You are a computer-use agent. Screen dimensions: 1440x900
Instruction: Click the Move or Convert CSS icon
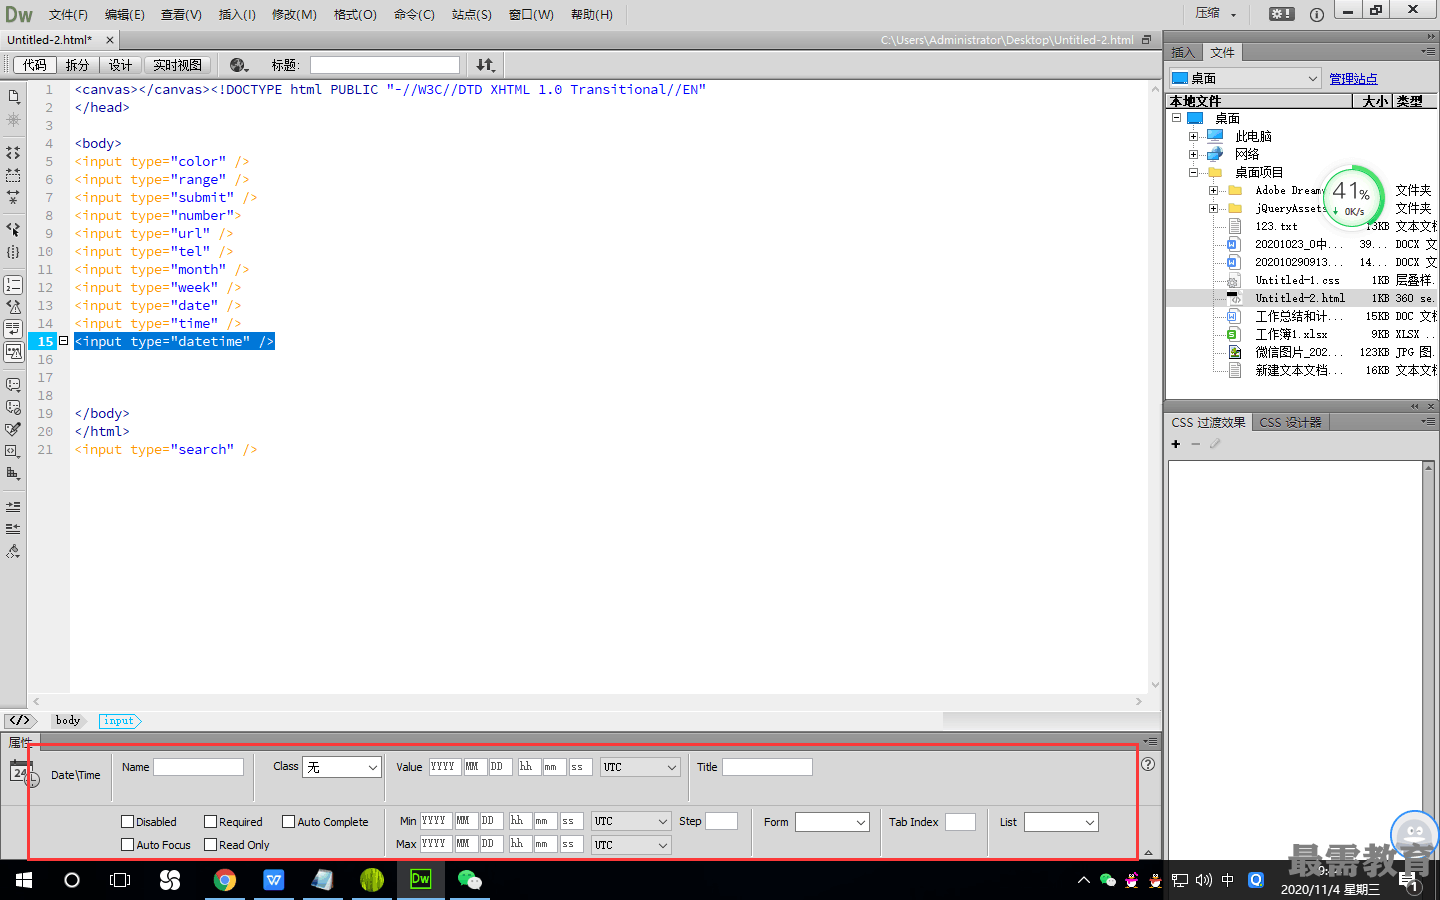(13, 473)
